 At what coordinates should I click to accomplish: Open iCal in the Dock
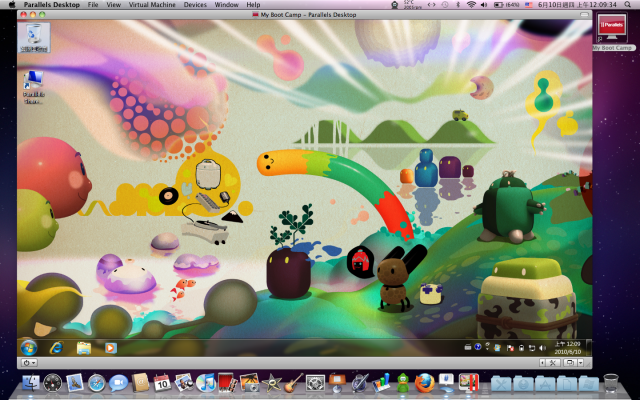click(162, 383)
